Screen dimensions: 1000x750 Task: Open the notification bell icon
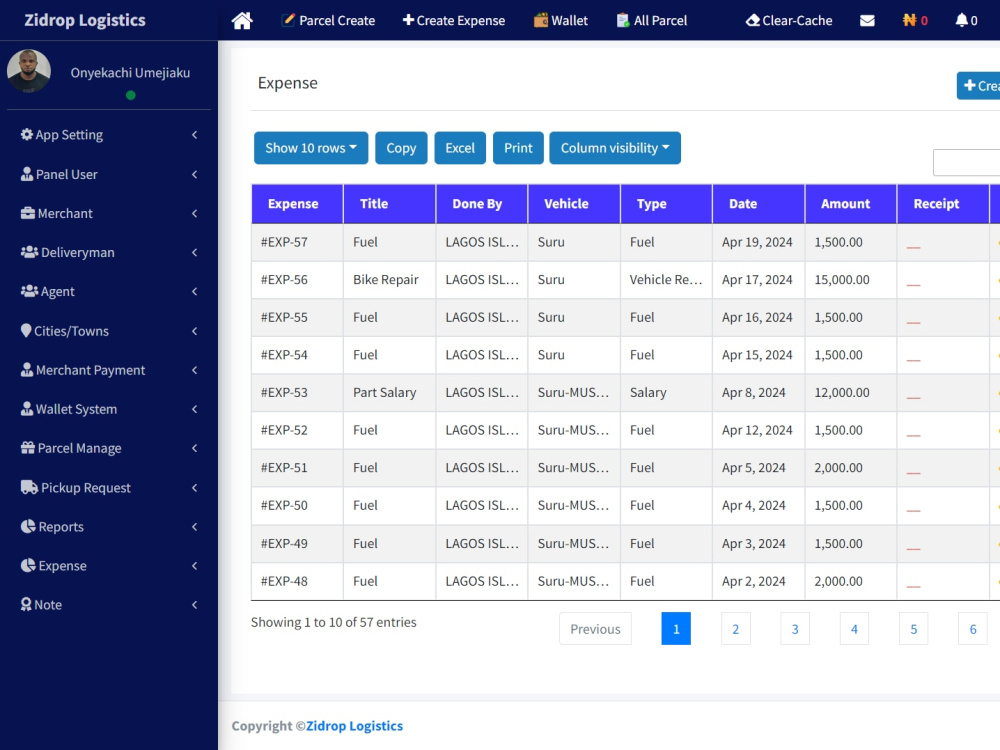pyautogui.click(x=961, y=20)
